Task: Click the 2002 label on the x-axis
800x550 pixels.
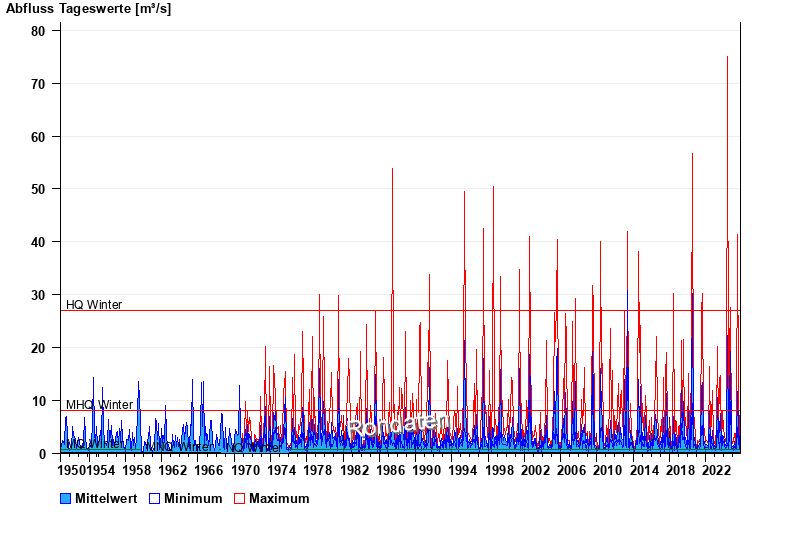Action: 535,470
